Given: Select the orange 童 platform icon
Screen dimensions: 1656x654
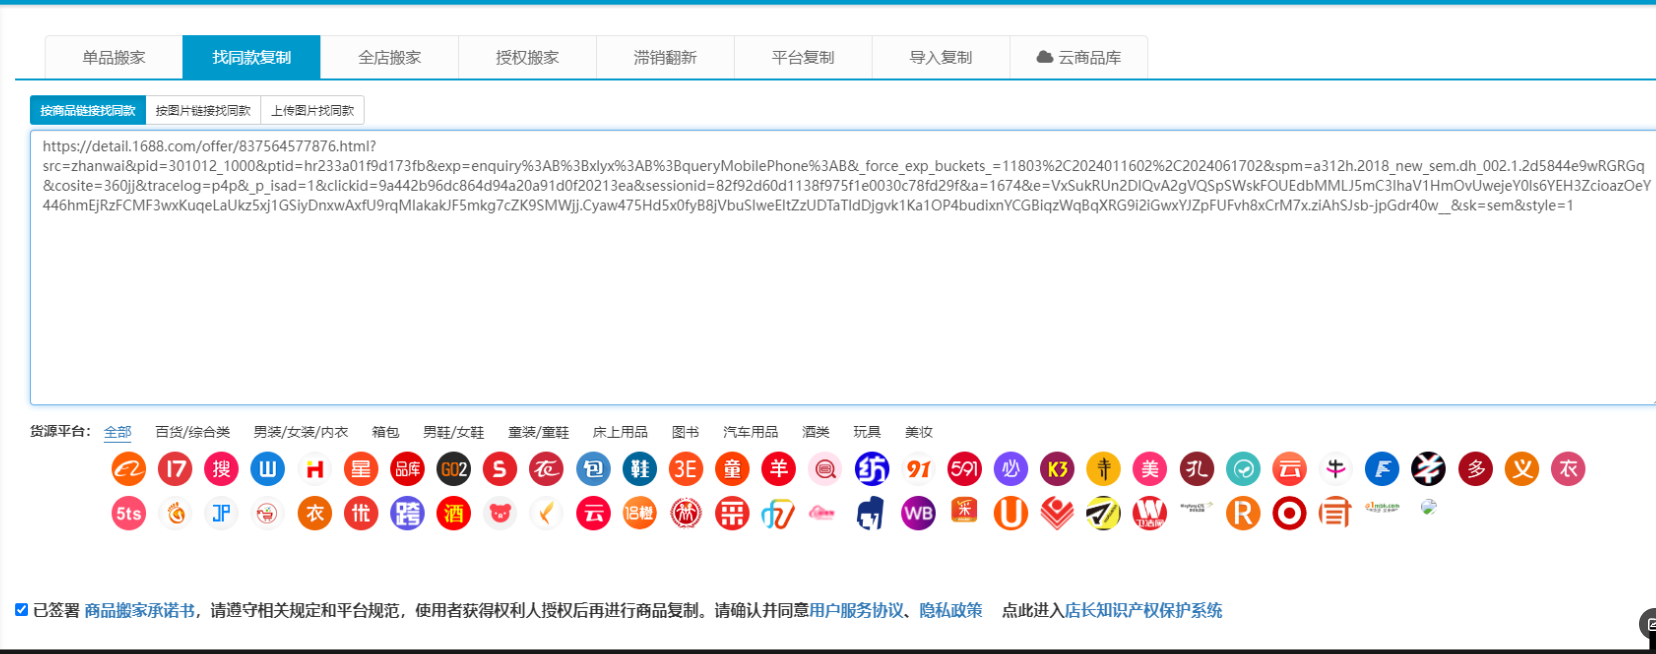Looking at the screenshot, I should tap(732, 469).
